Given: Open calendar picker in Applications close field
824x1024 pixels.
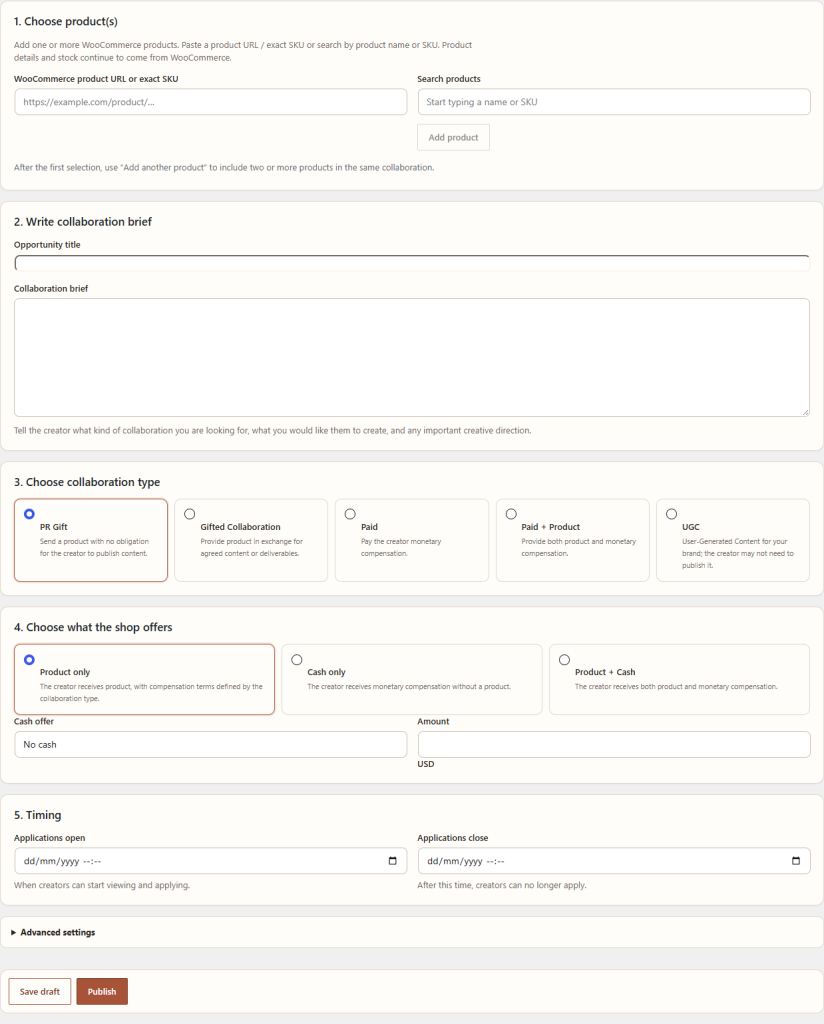Looking at the screenshot, I should [x=795, y=861].
